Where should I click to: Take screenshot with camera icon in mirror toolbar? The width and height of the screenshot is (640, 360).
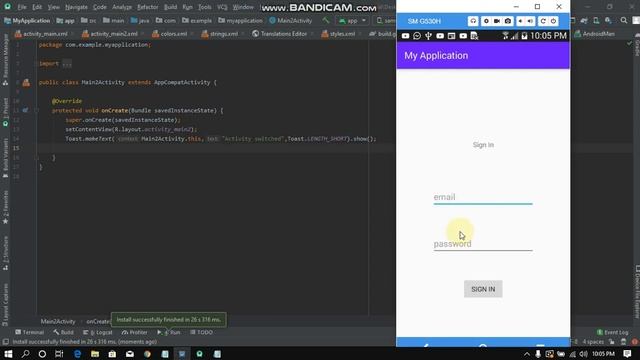508,21
